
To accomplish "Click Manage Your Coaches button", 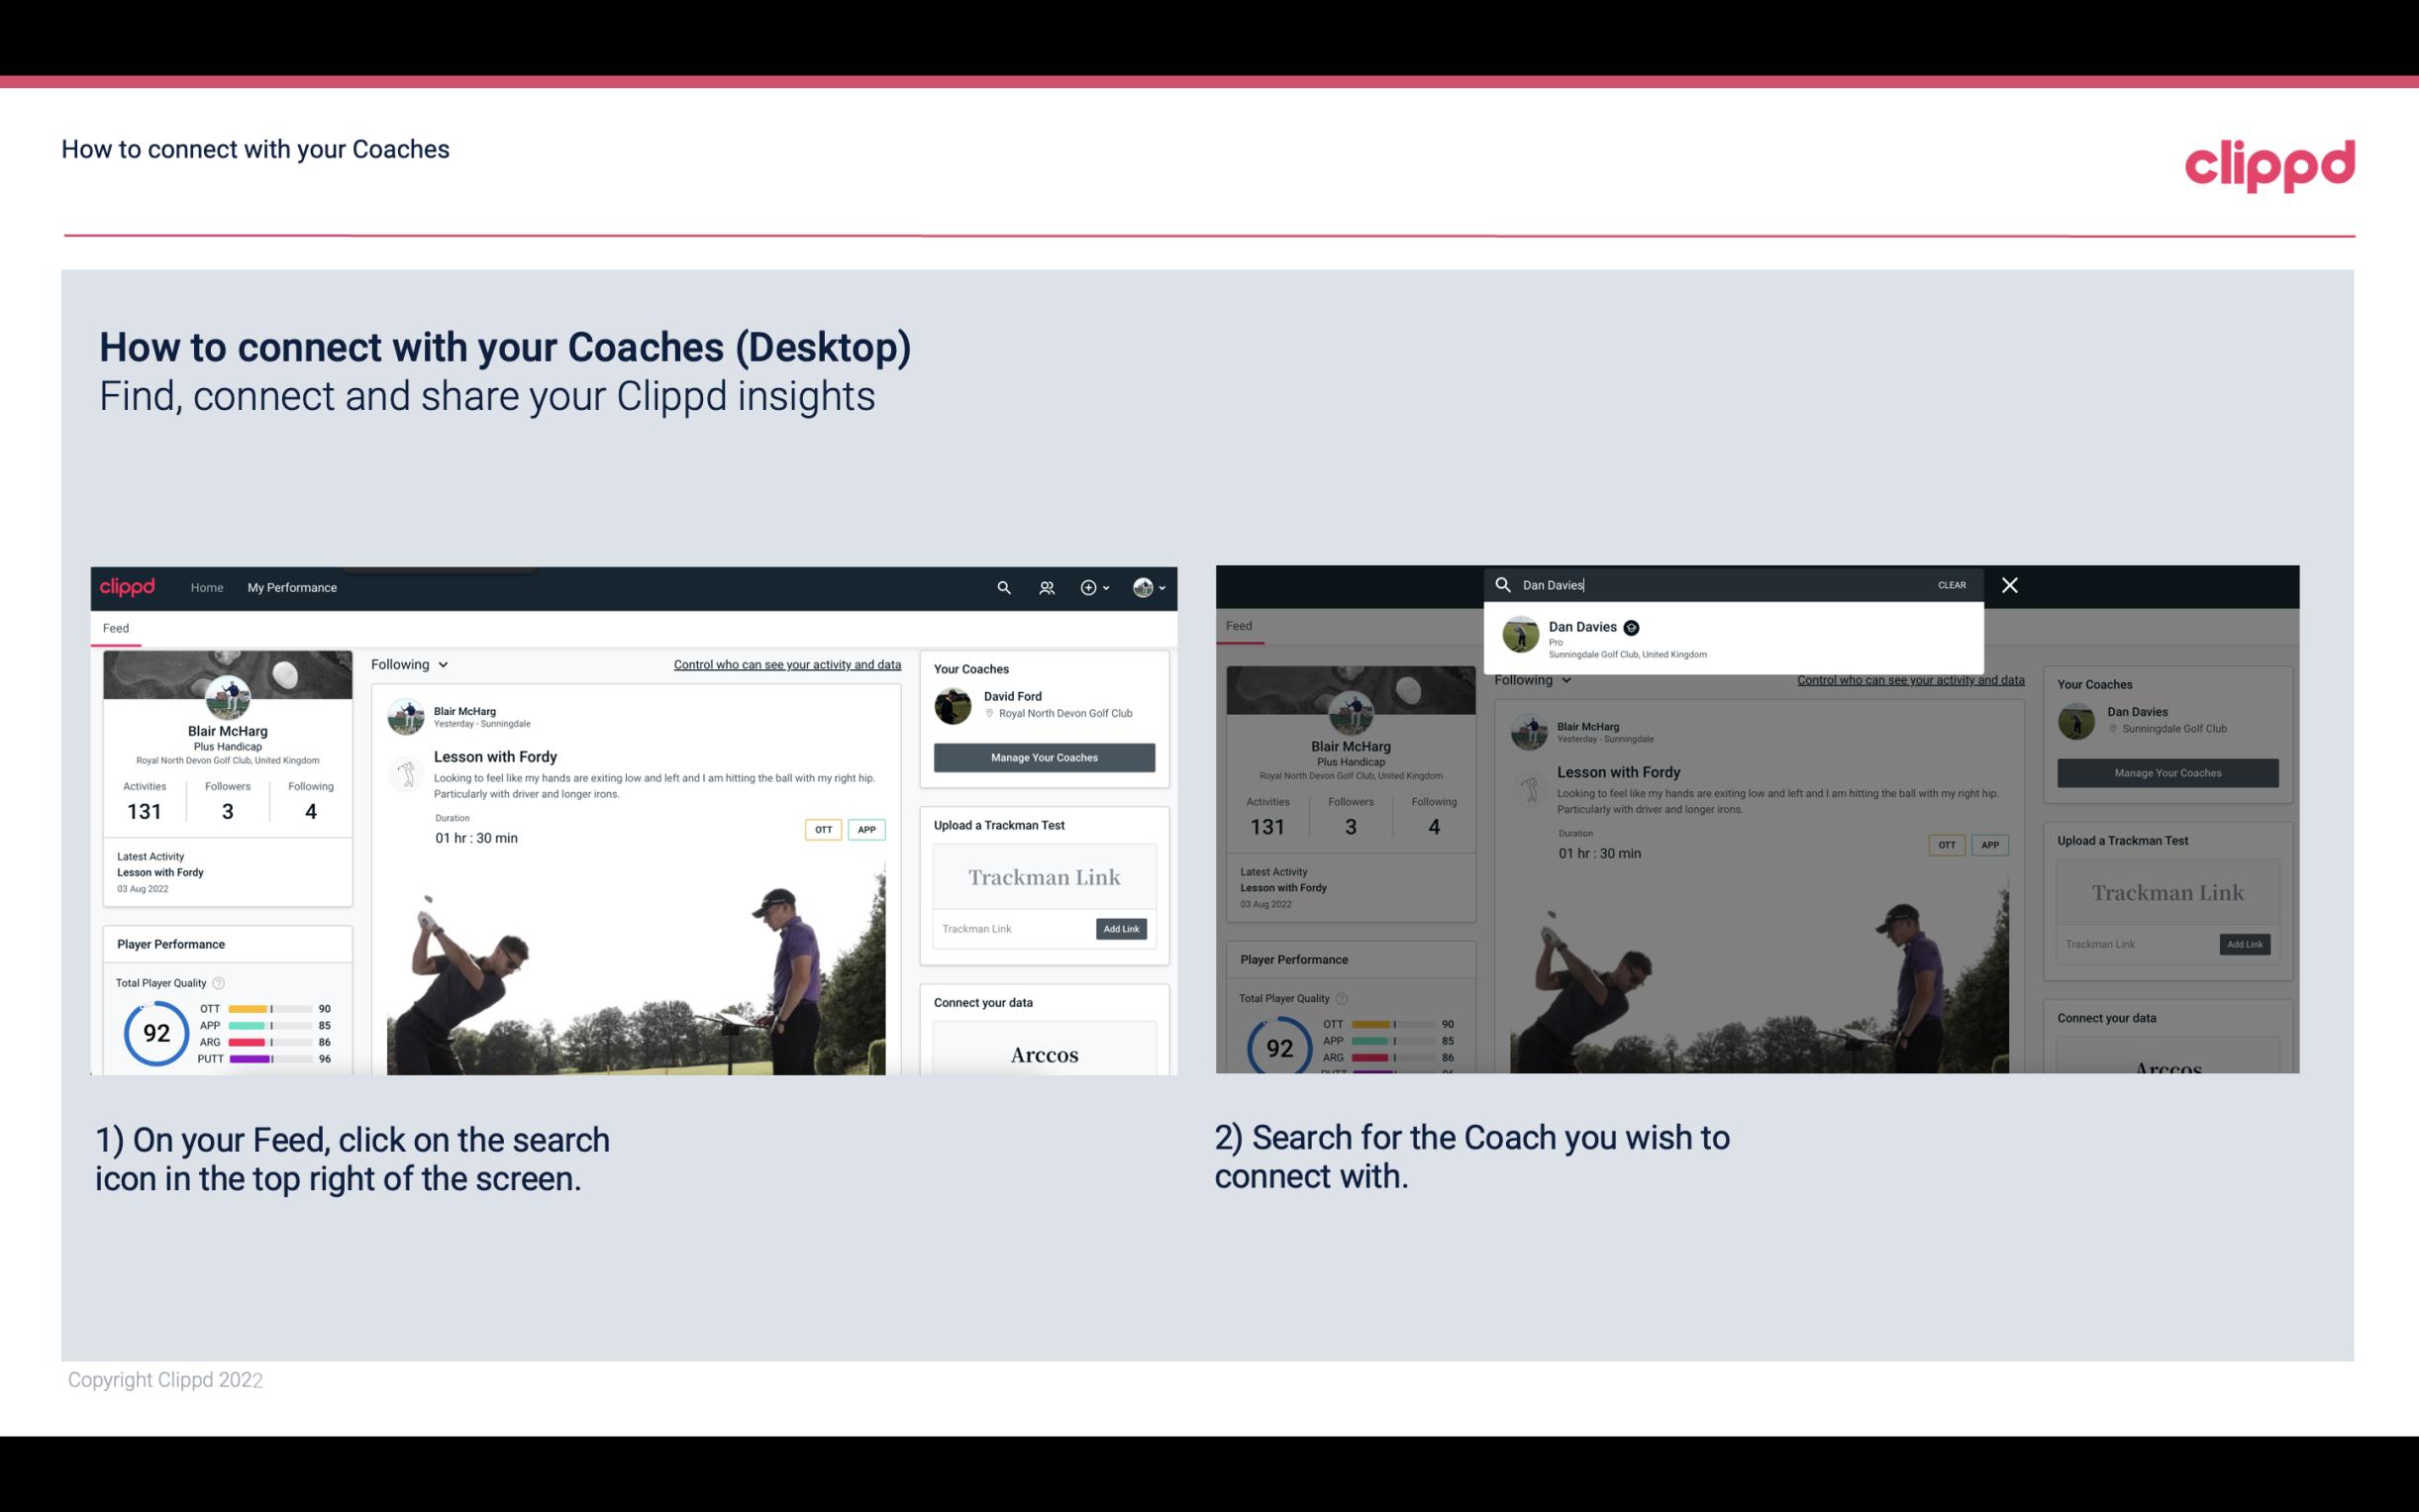I will coord(1044,756).
